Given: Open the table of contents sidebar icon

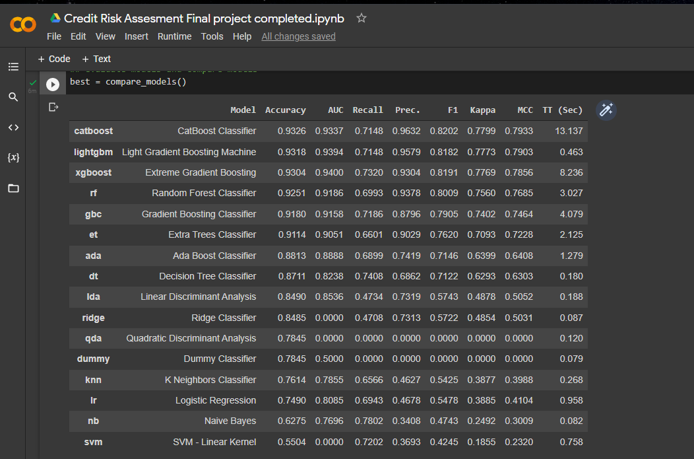Looking at the screenshot, I should 13,67.
